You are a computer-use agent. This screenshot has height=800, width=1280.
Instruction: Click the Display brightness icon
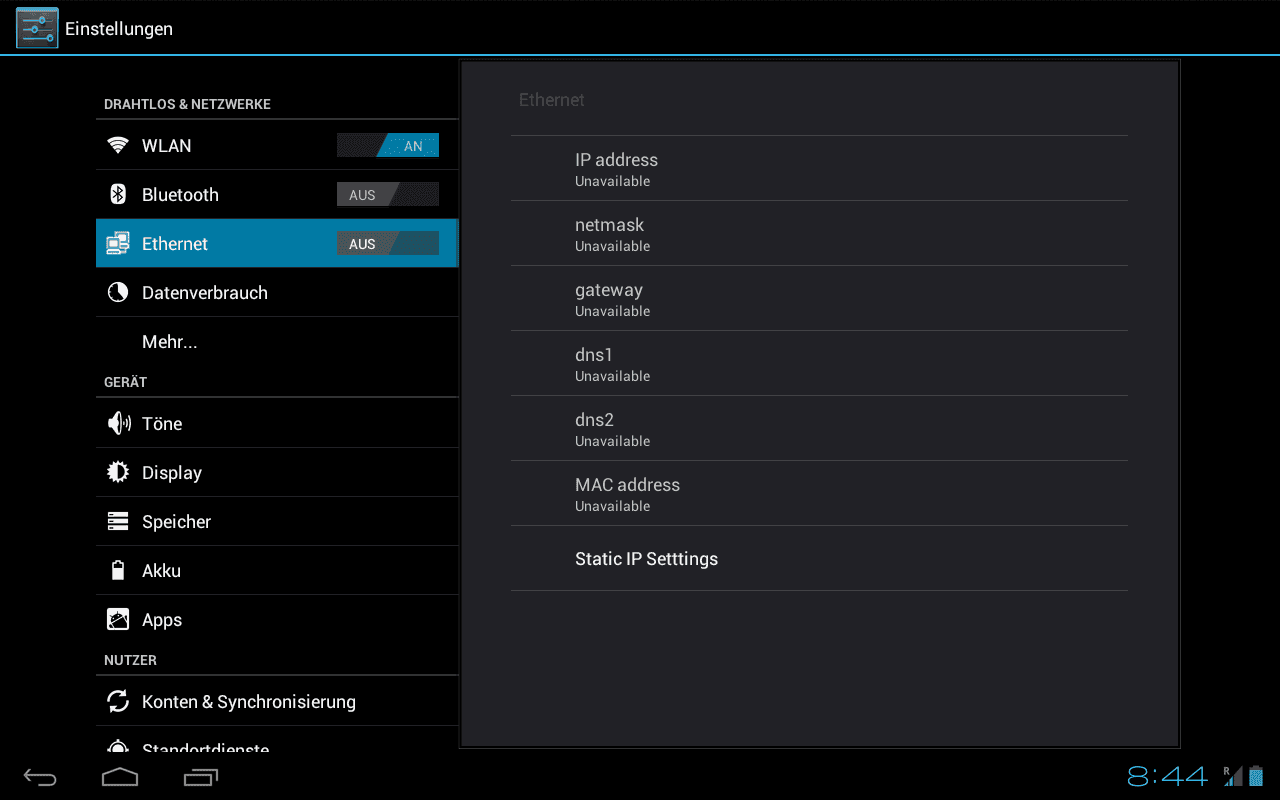pyautogui.click(x=118, y=472)
